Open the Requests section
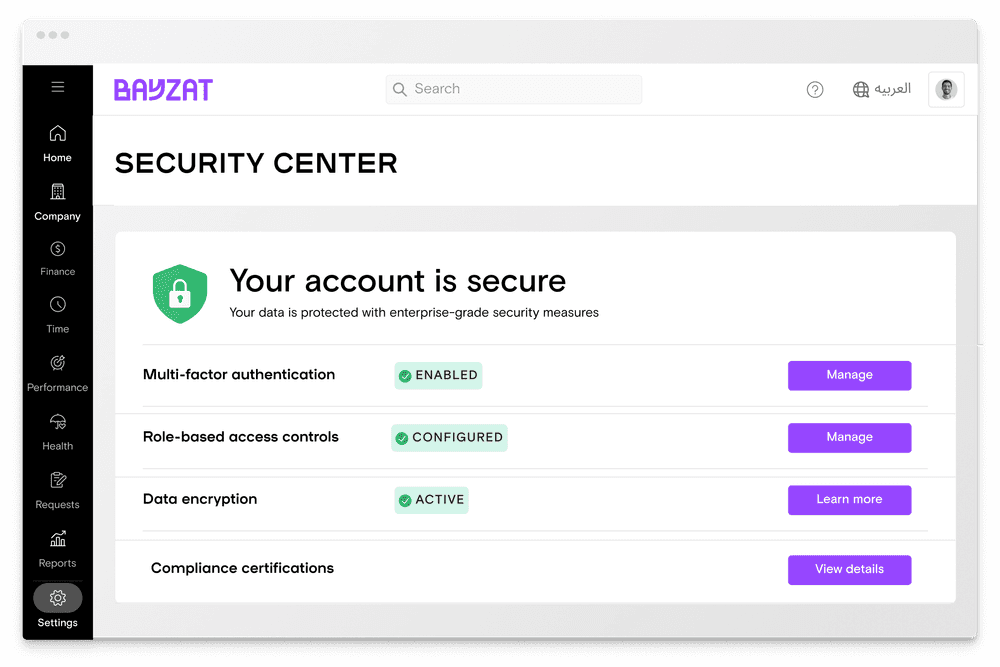 57,489
